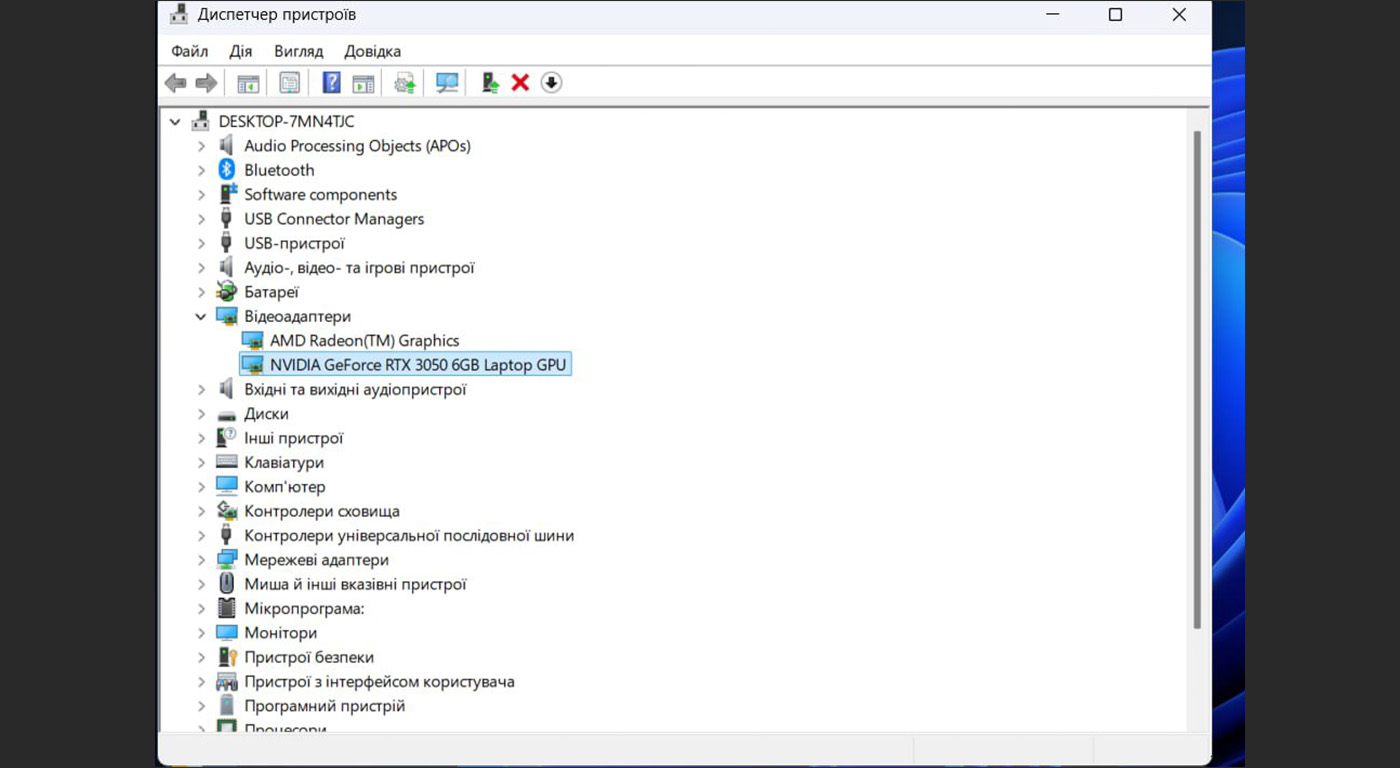1400x768 pixels.
Task: Select NVIDIA GeForce RTX 3050 6GB Laptop GPU
Action: pos(418,365)
